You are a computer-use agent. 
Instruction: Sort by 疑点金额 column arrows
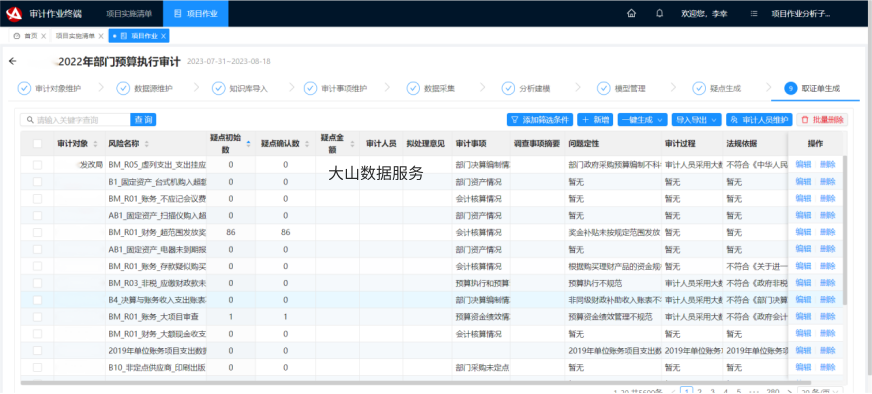point(352,144)
